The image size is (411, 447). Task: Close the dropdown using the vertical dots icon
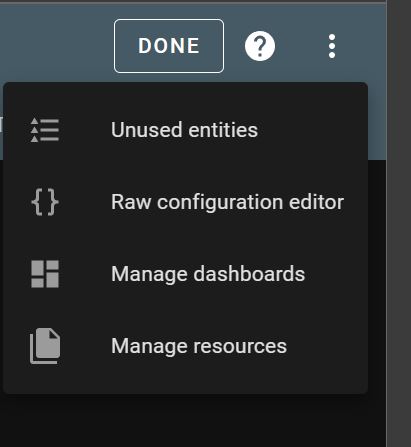tap(332, 46)
